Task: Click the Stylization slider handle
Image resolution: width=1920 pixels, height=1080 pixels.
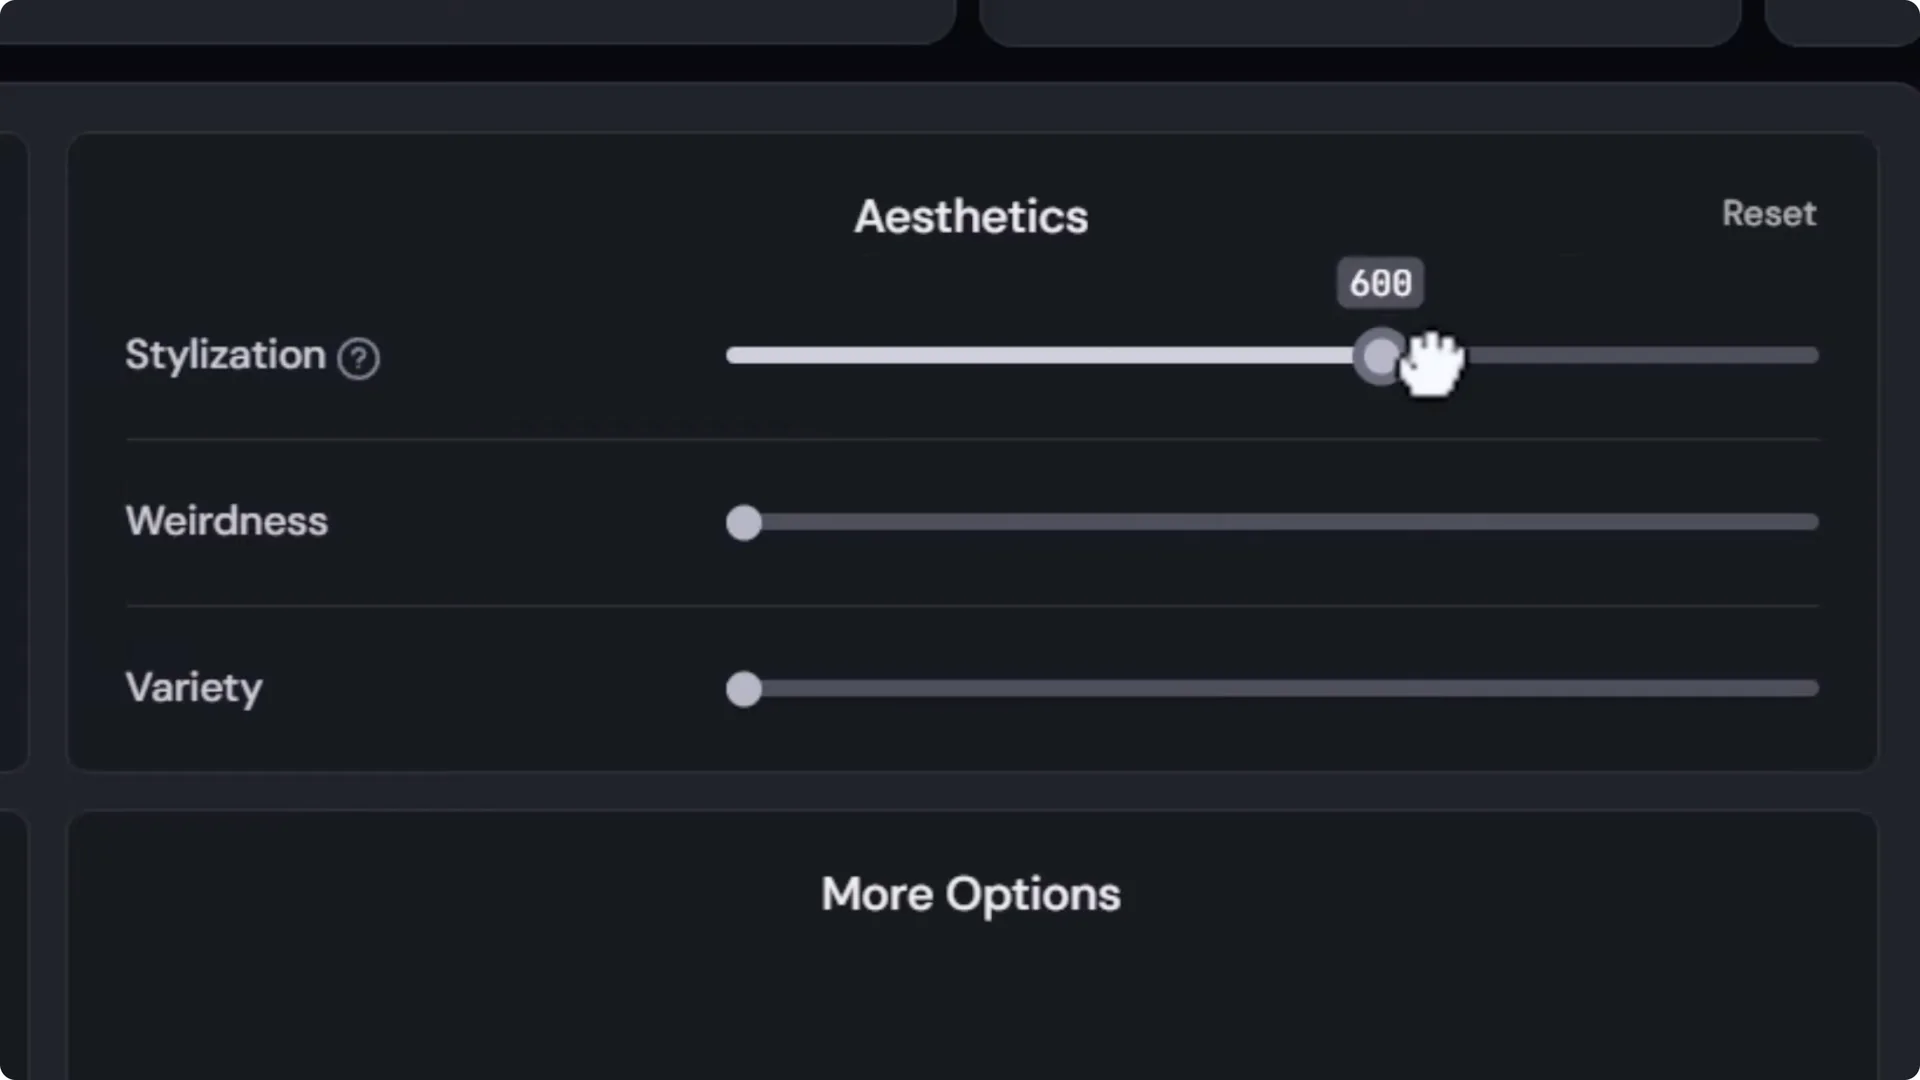Action: coord(1381,356)
